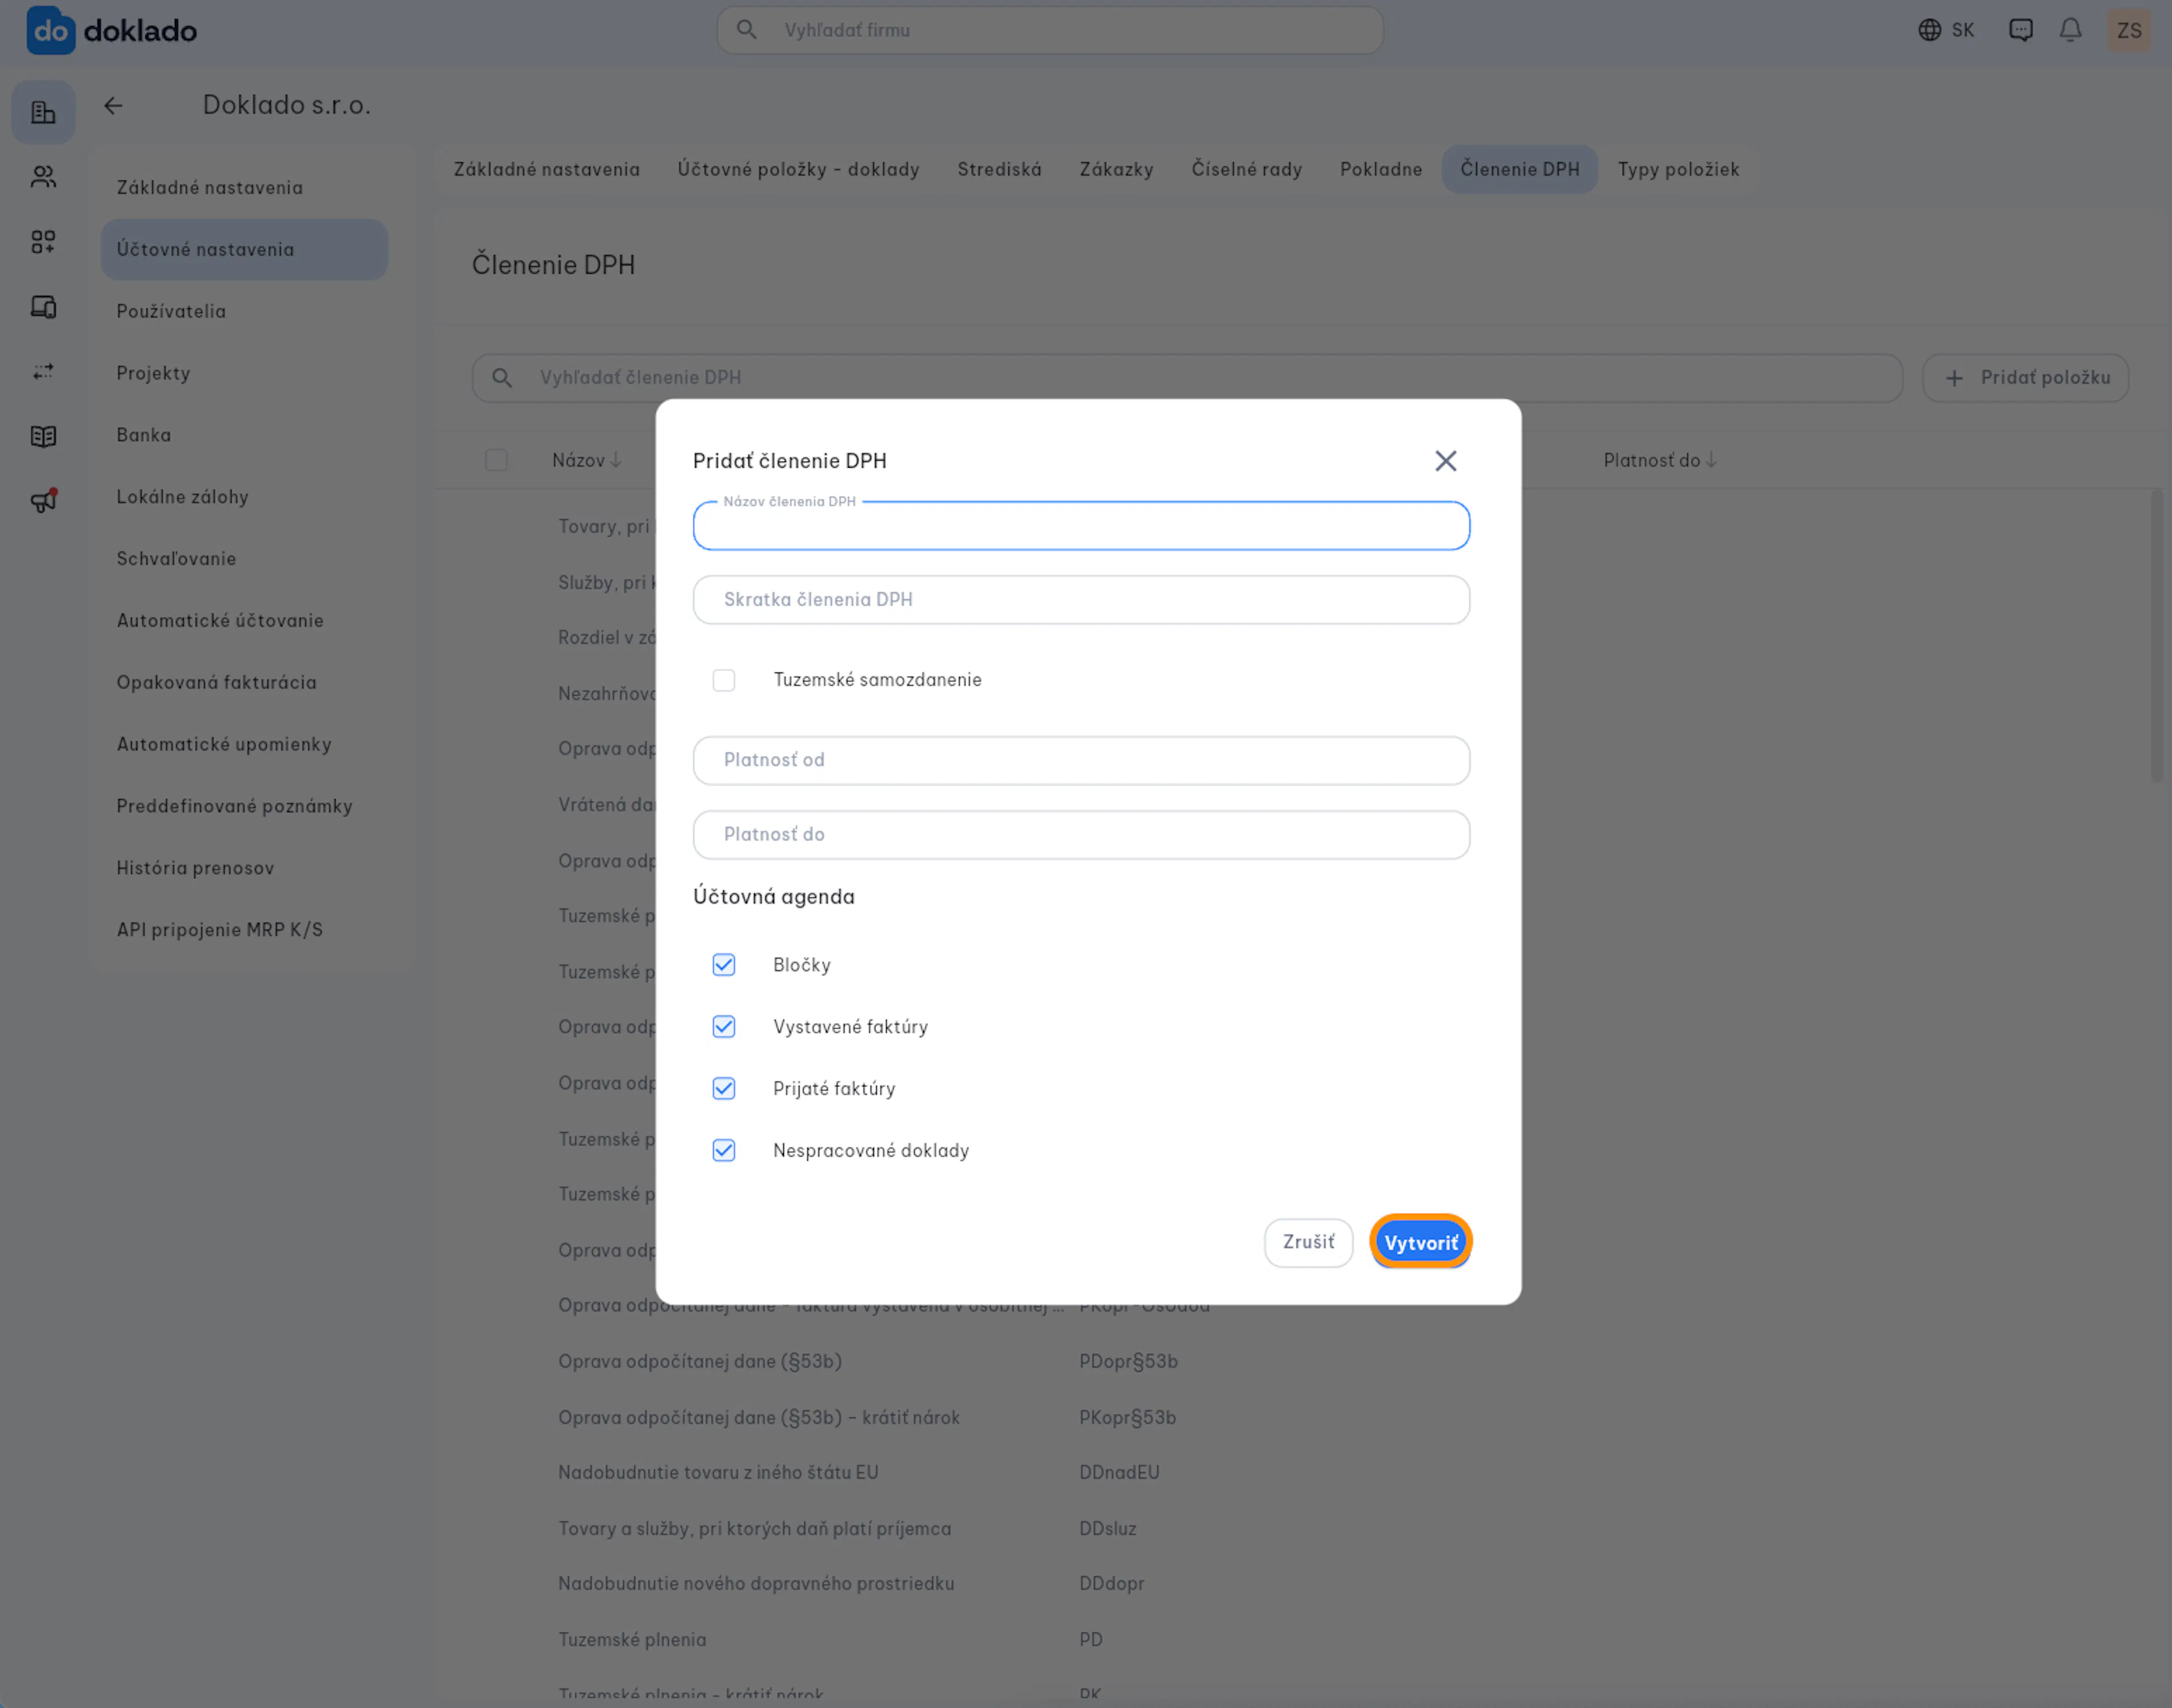Open Projekty in left menu
This screenshot has width=2172, height=1708.
(244, 373)
